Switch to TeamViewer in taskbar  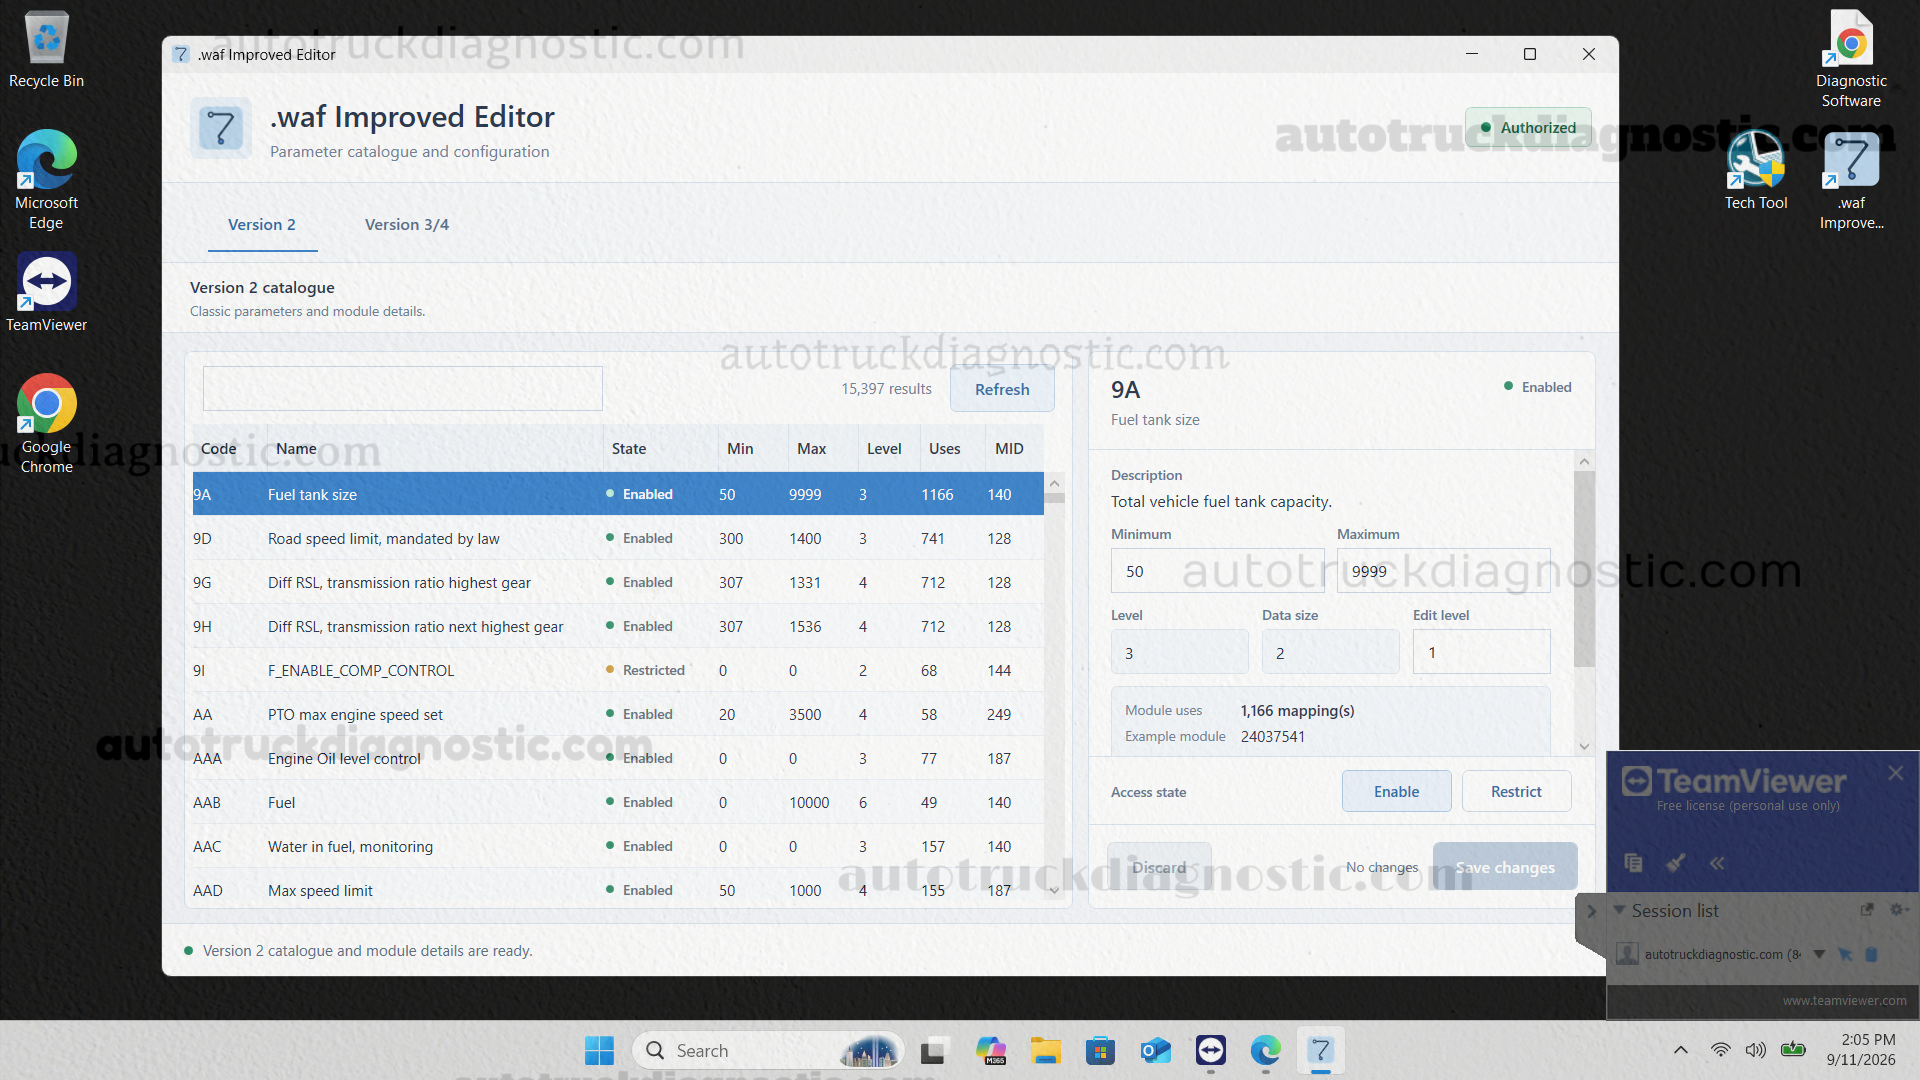[x=1211, y=1050]
